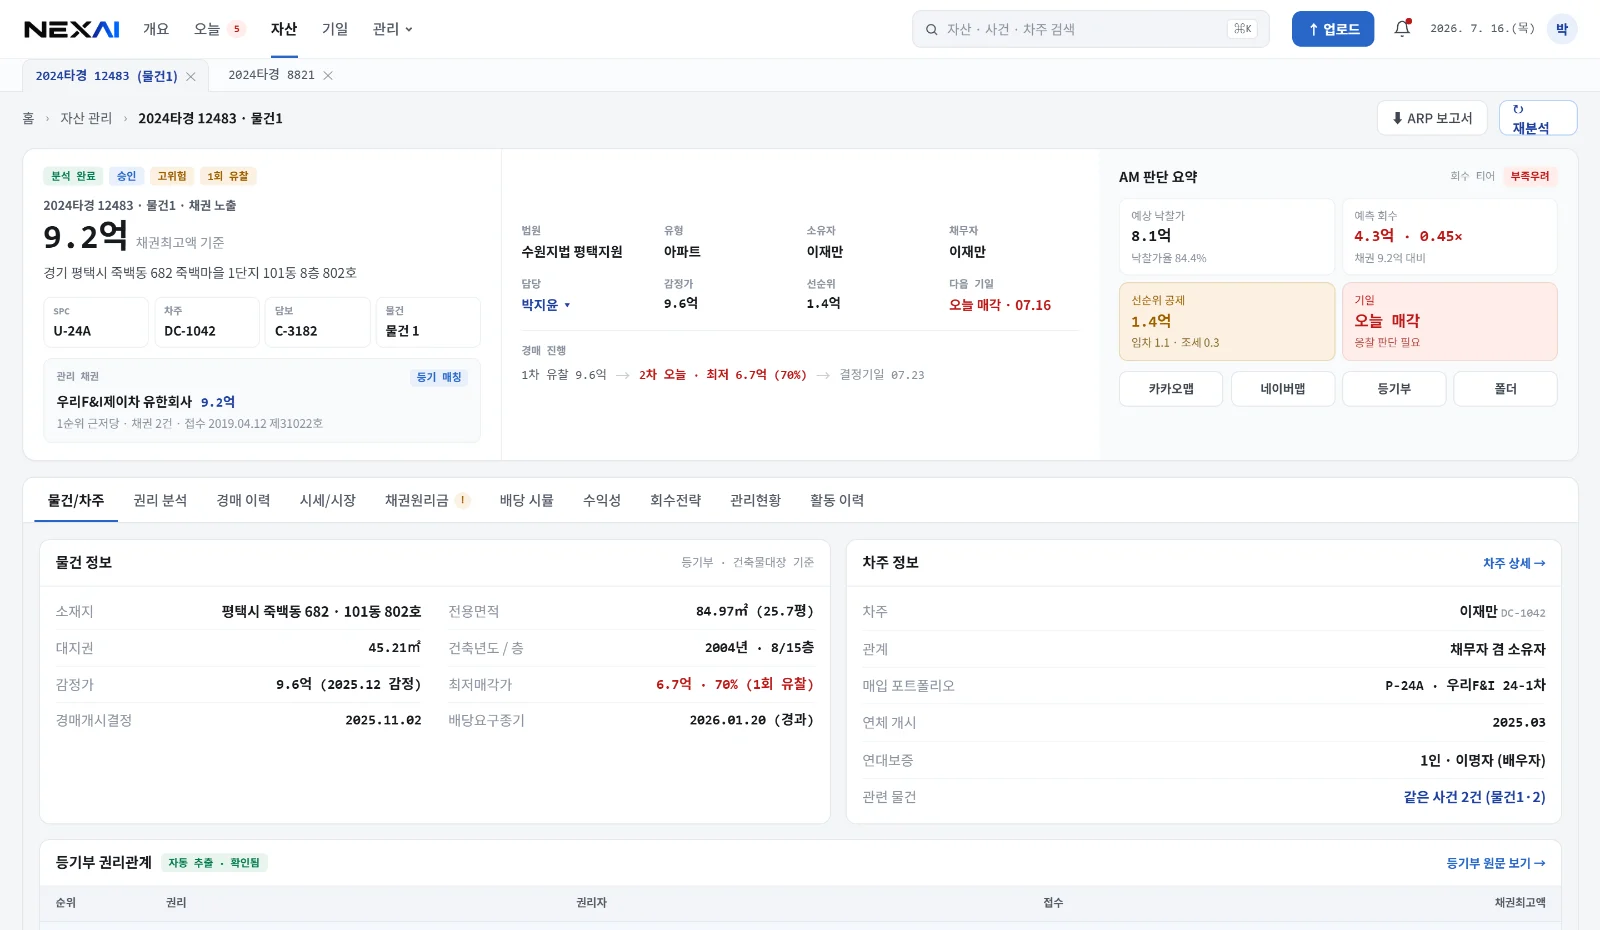Click 1인 · 이명자 (배우자) value
The image size is (1600, 930).
tap(1482, 761)
